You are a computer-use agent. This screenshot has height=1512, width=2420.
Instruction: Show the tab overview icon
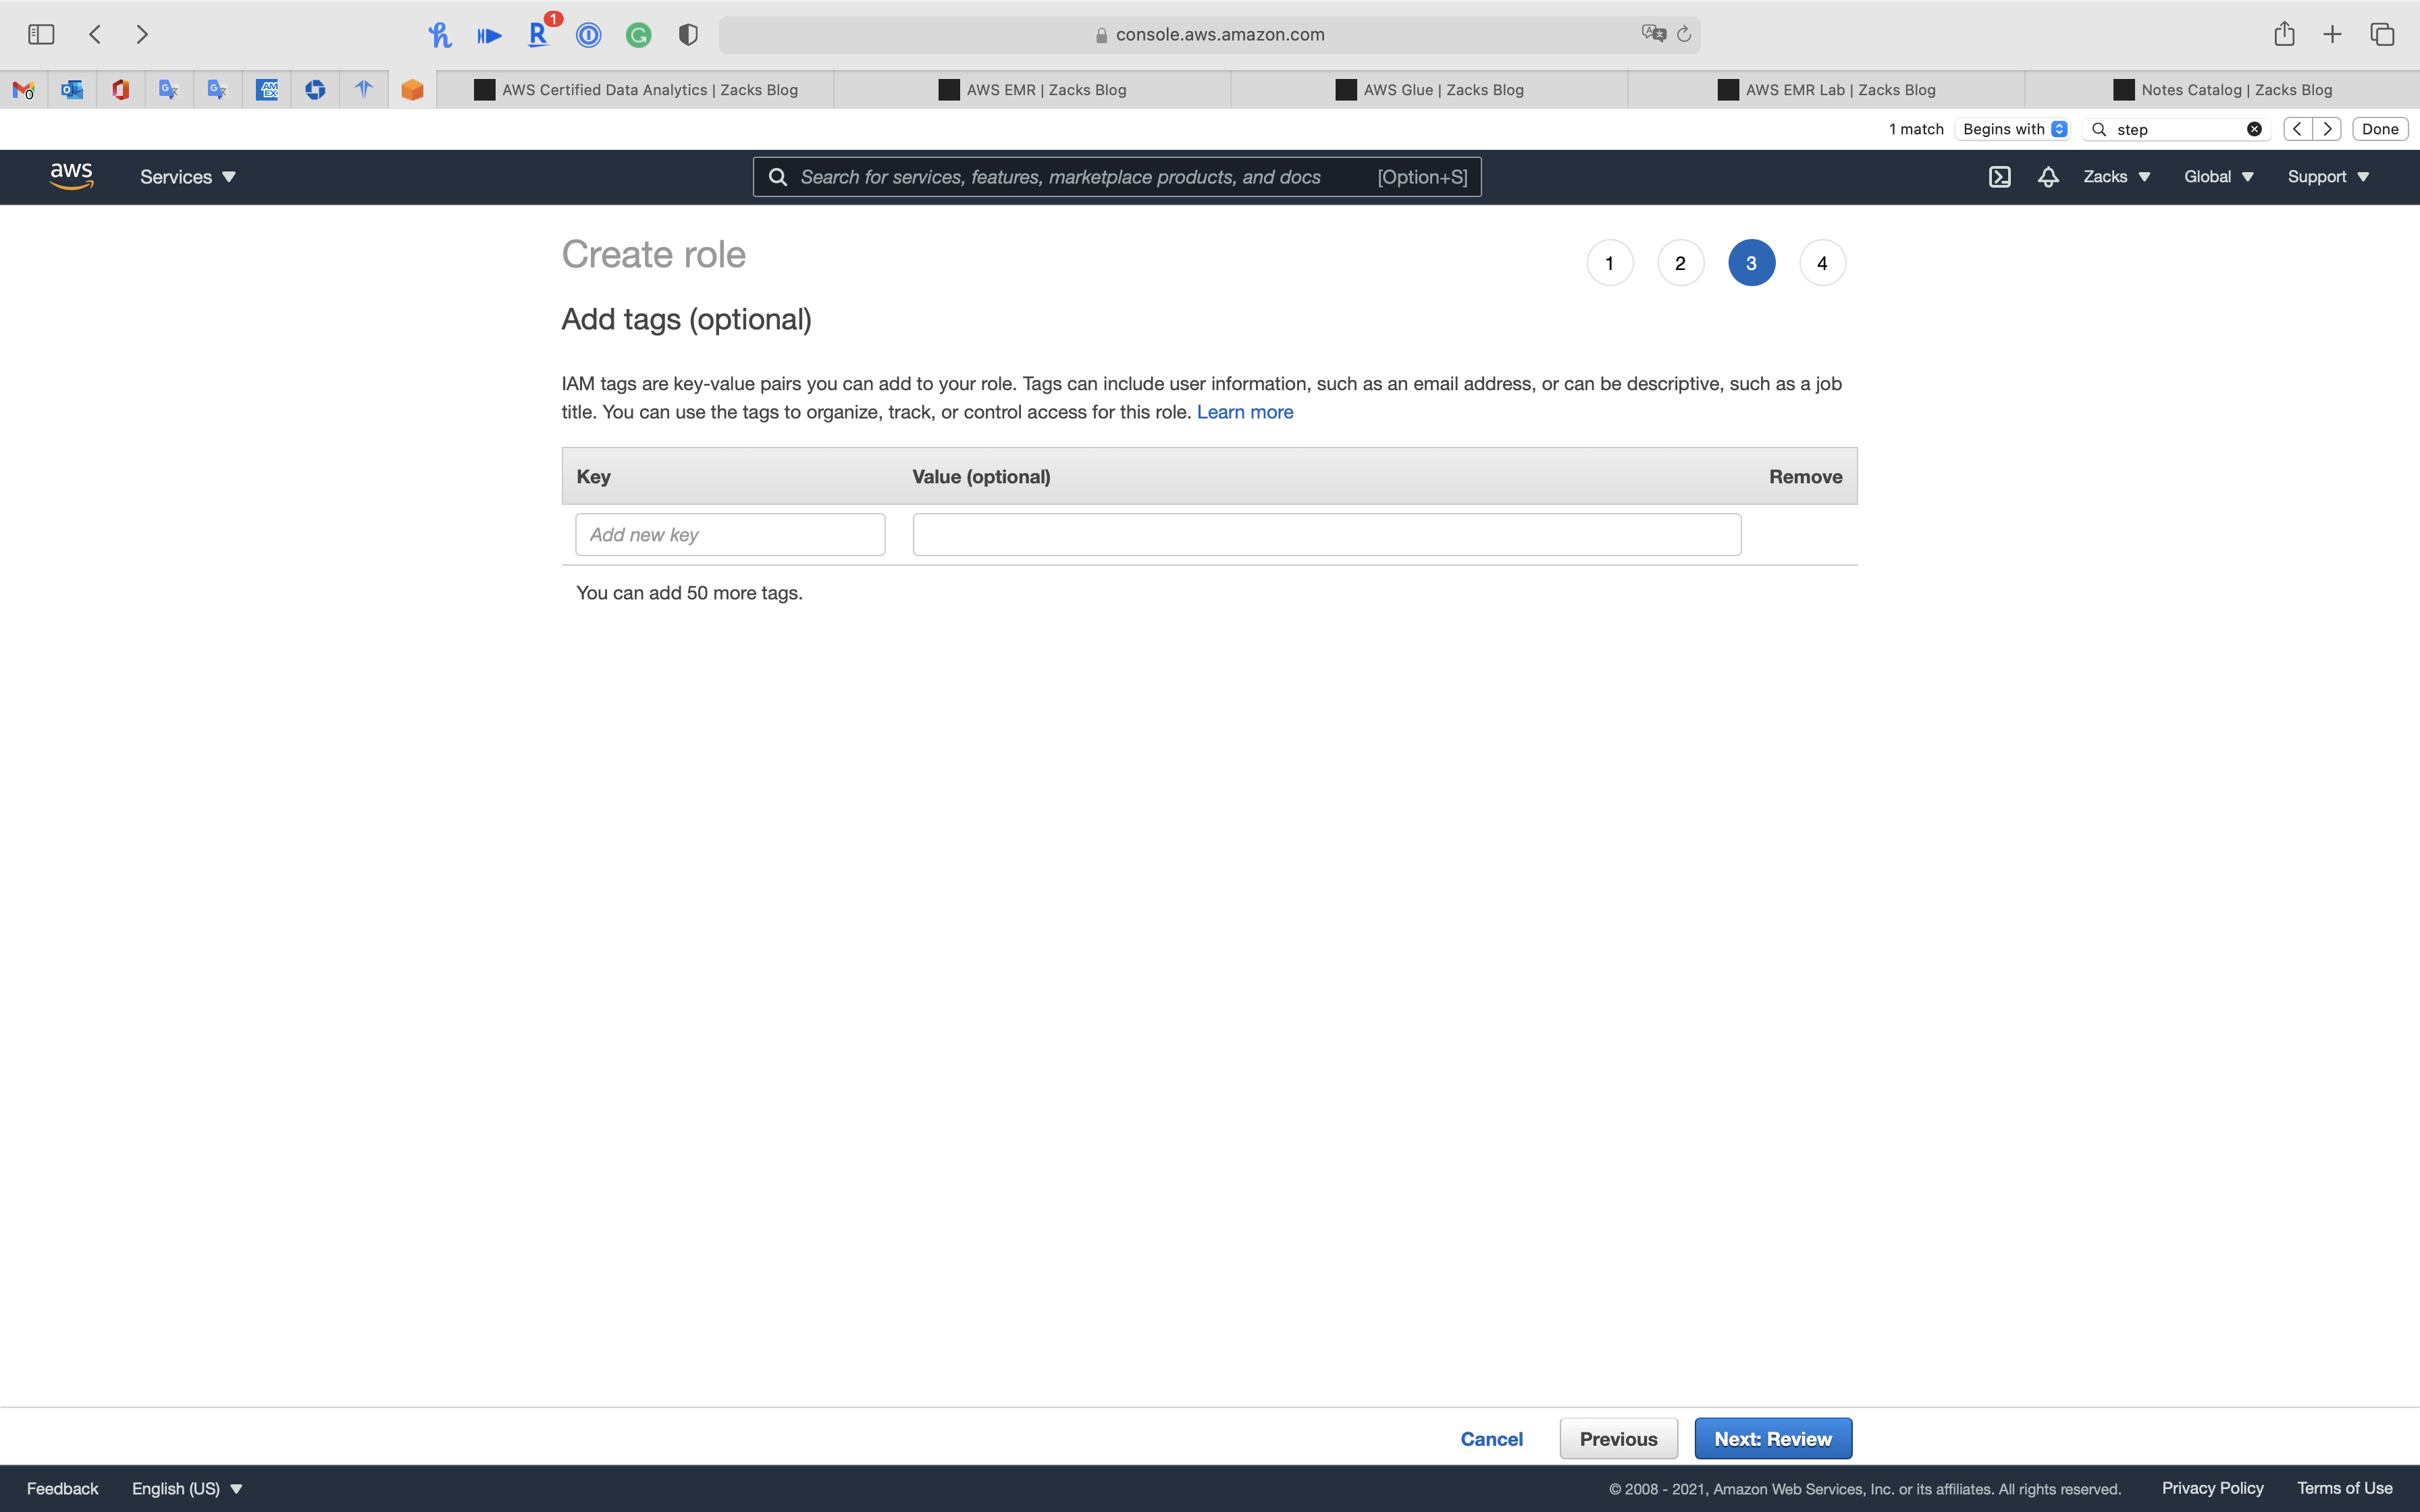coord(2382,35)
